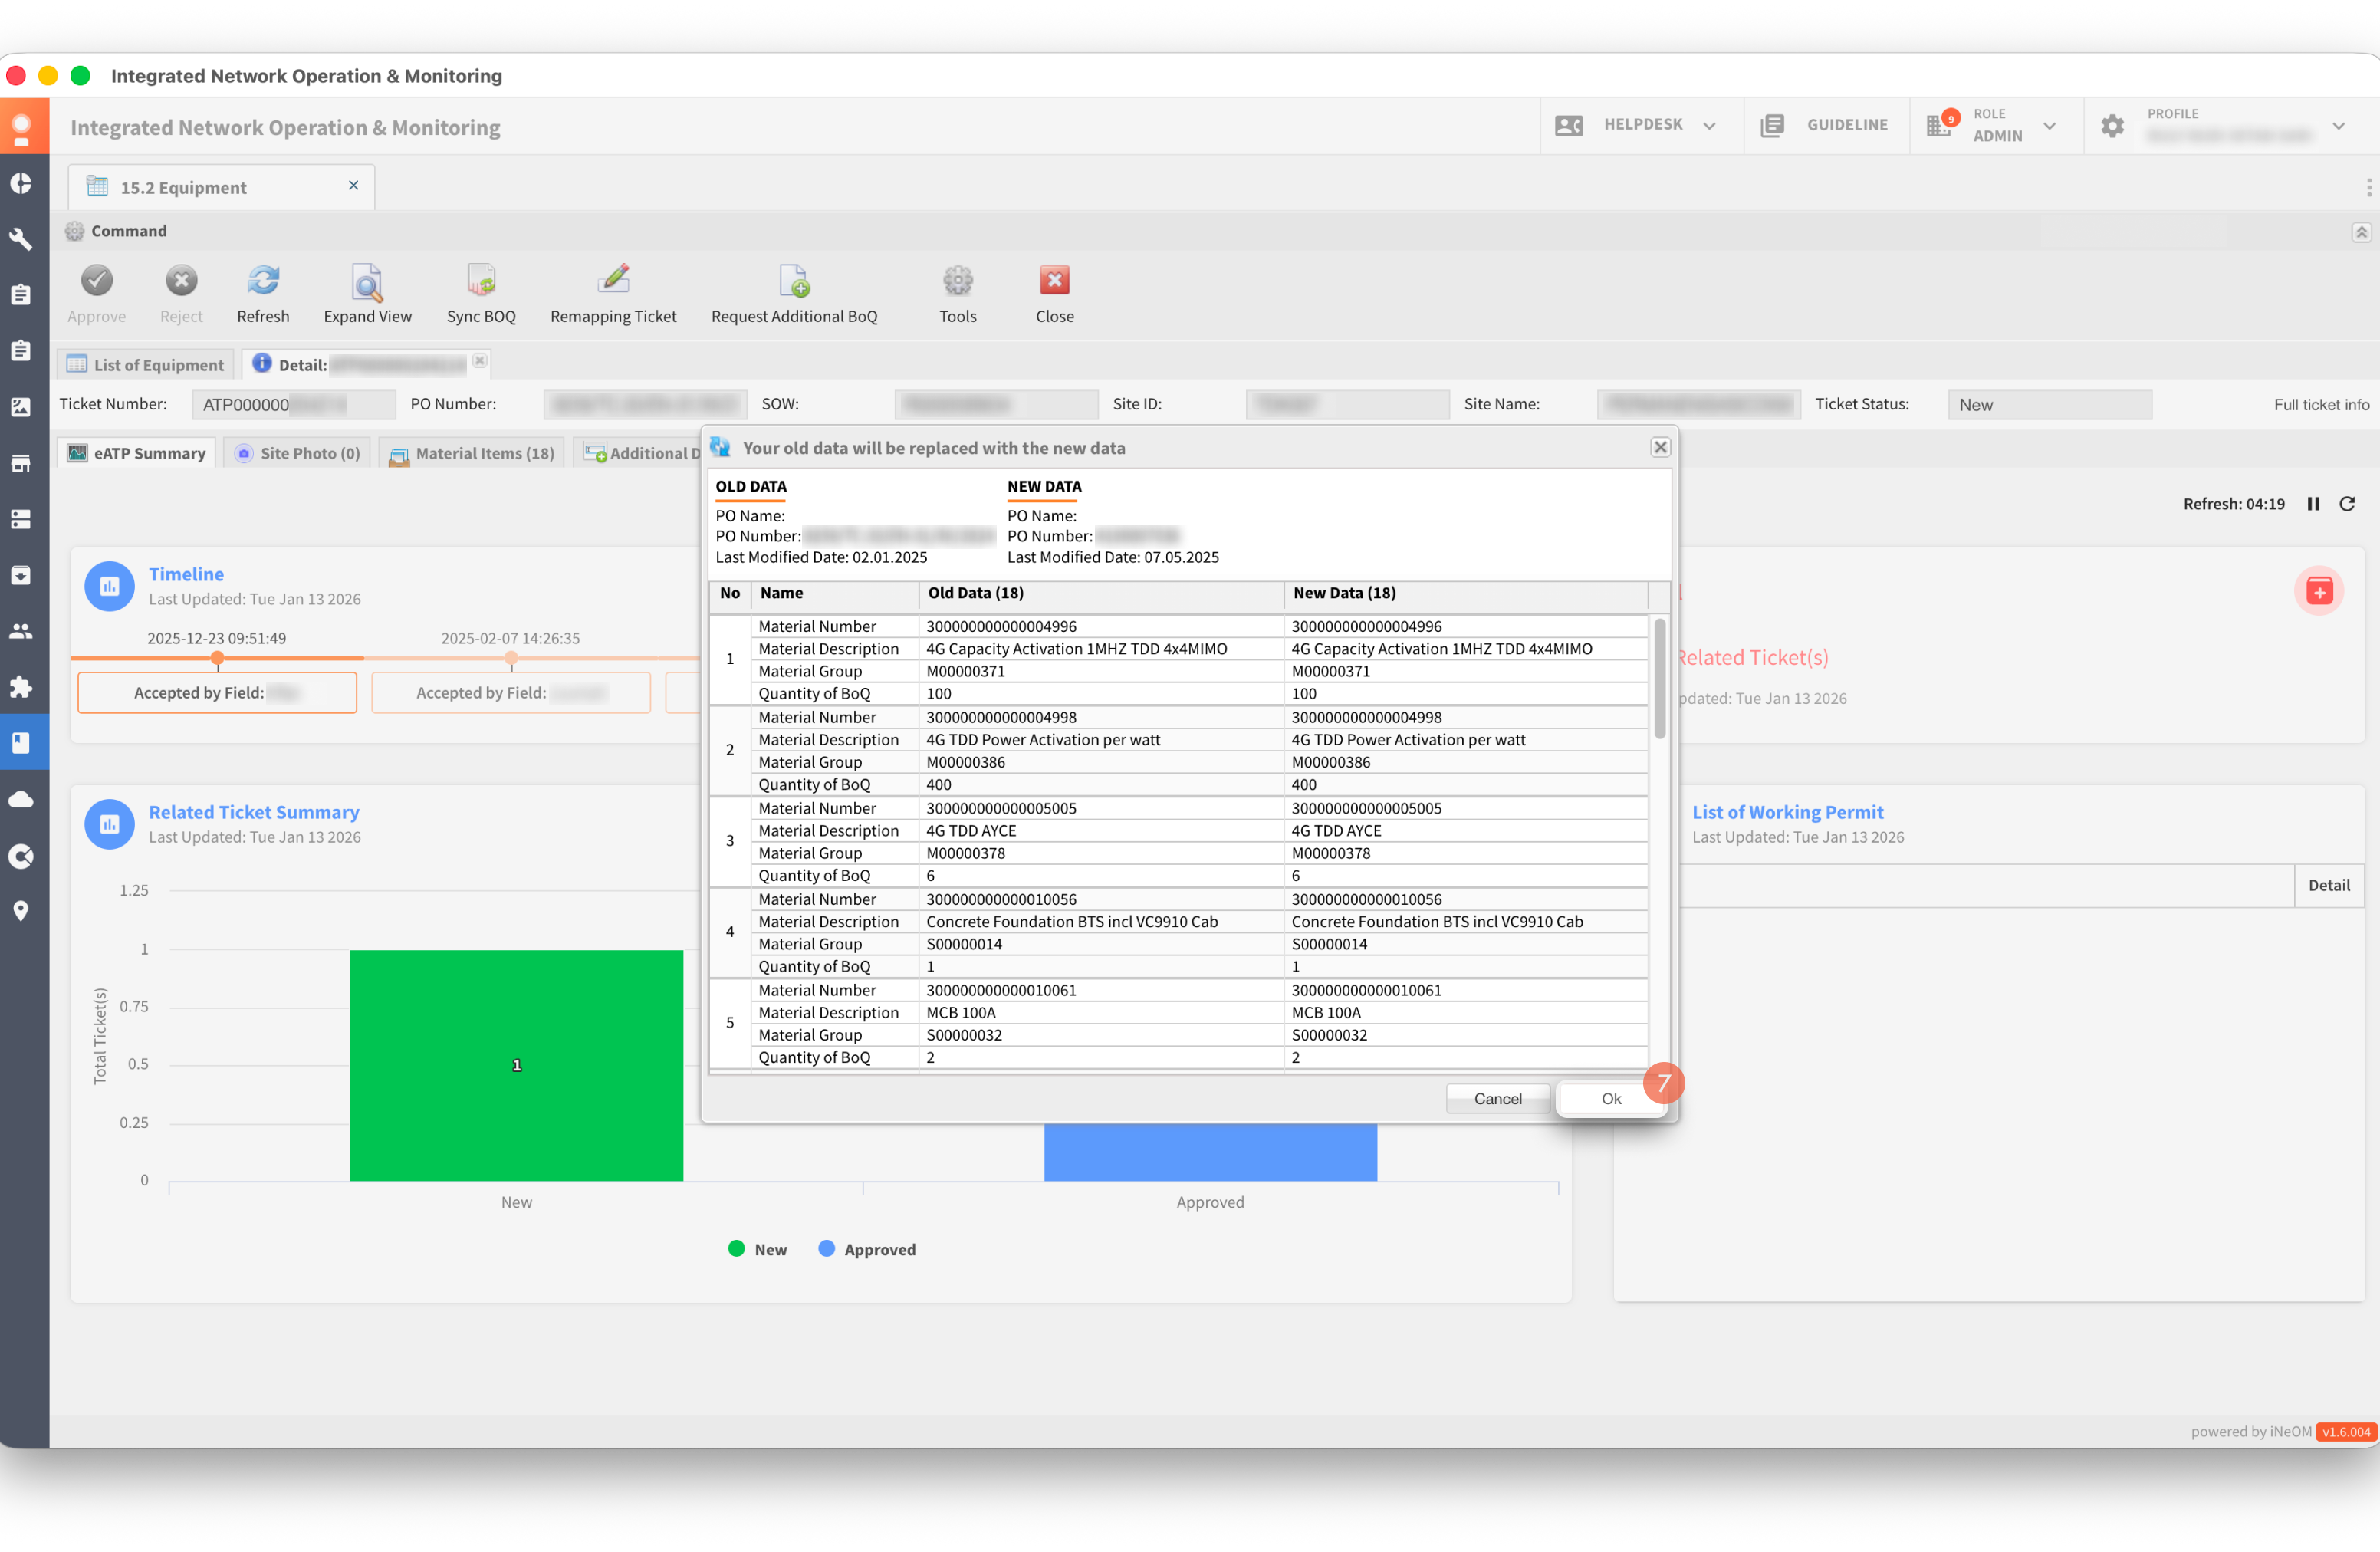This screenshot has width=2380, height=1552.
Task: Toggle the New legend series
Action: (x=758, y=1249)
